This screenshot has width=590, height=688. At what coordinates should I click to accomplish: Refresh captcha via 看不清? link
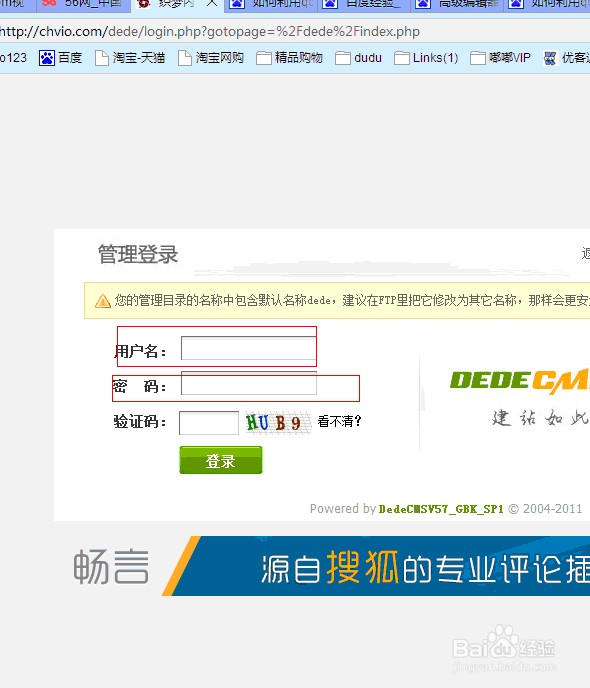(x=339, y=422)
